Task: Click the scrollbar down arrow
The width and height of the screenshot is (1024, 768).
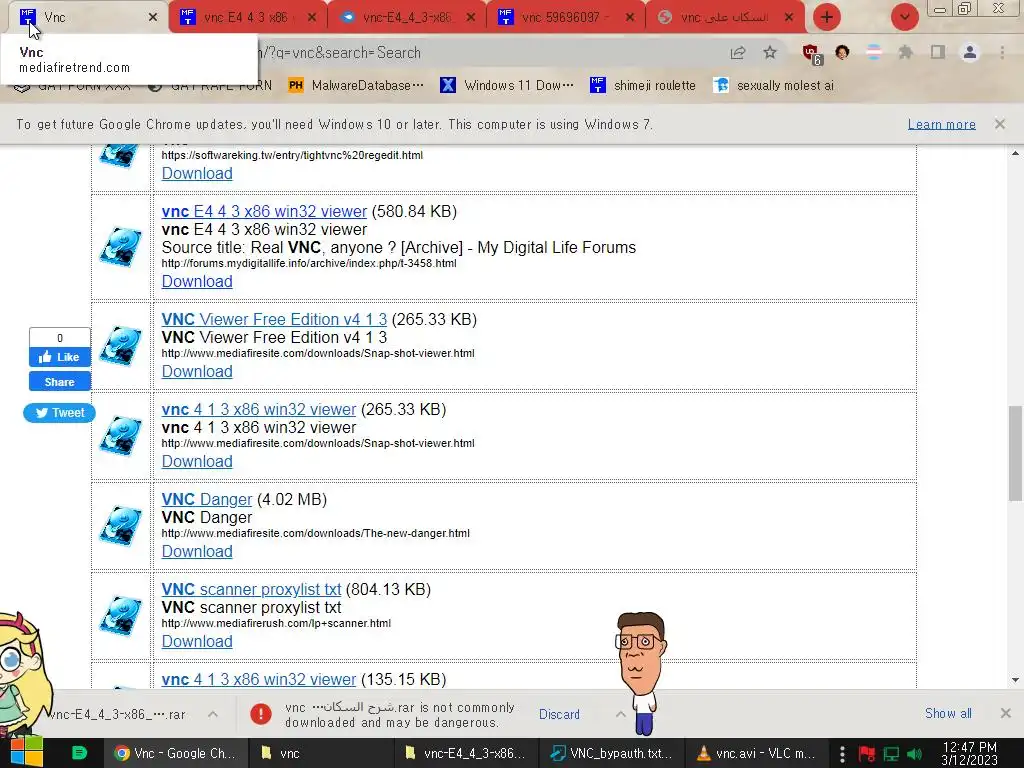Action: click(1015, 680)
